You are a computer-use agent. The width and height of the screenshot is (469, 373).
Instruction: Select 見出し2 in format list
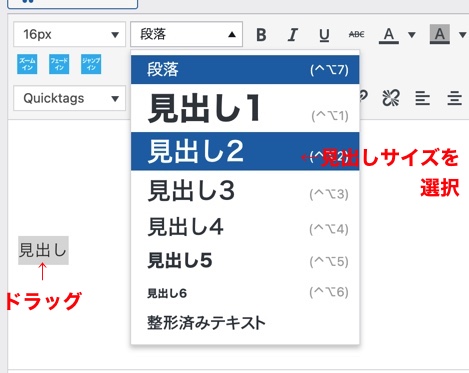245,151
